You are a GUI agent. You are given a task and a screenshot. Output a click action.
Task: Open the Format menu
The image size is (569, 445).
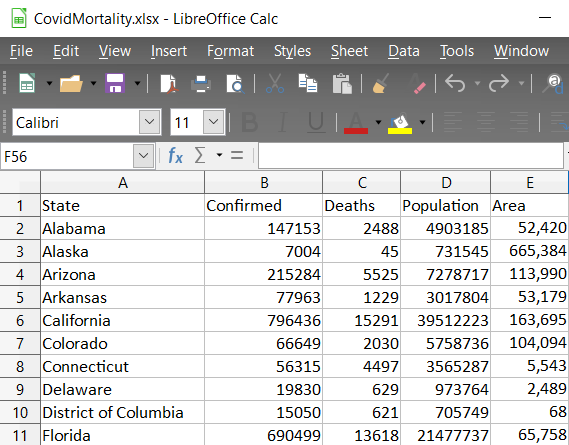[230, 51]
